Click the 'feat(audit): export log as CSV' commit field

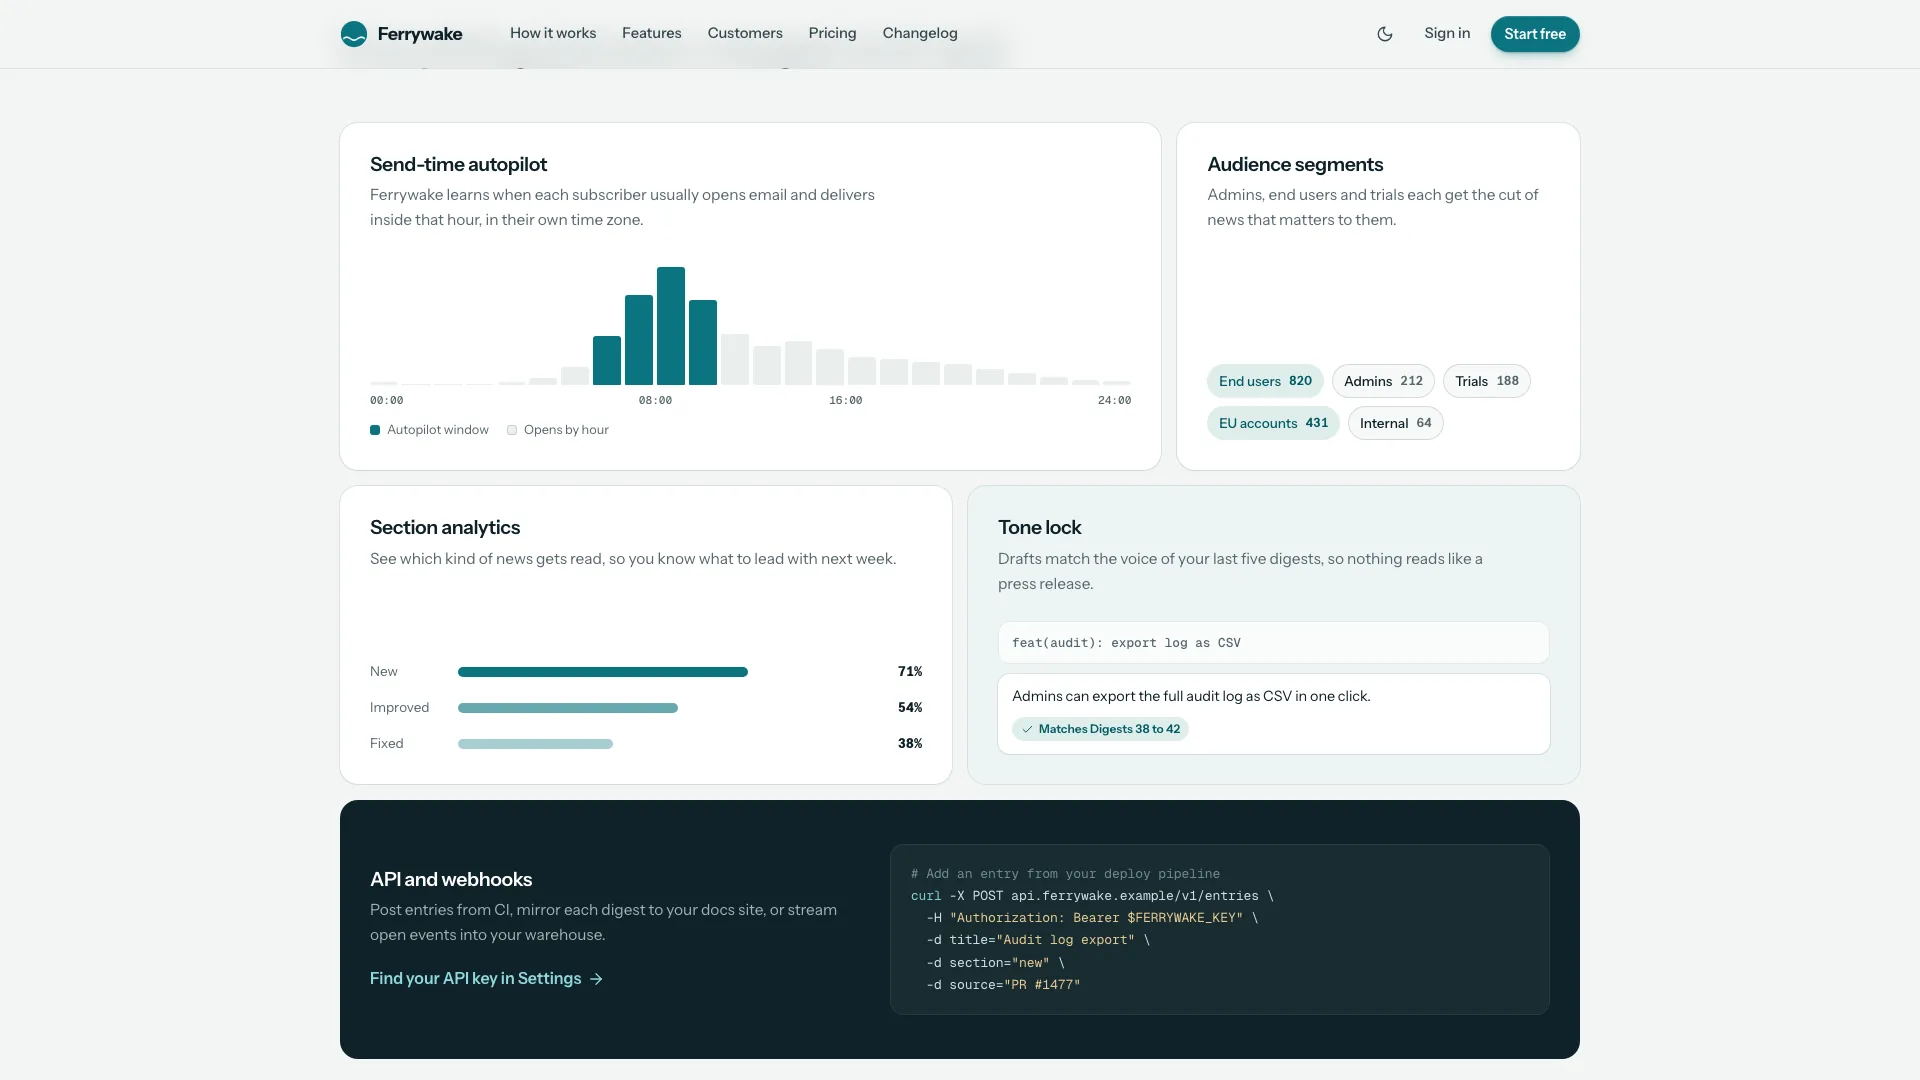(1273, 643)
